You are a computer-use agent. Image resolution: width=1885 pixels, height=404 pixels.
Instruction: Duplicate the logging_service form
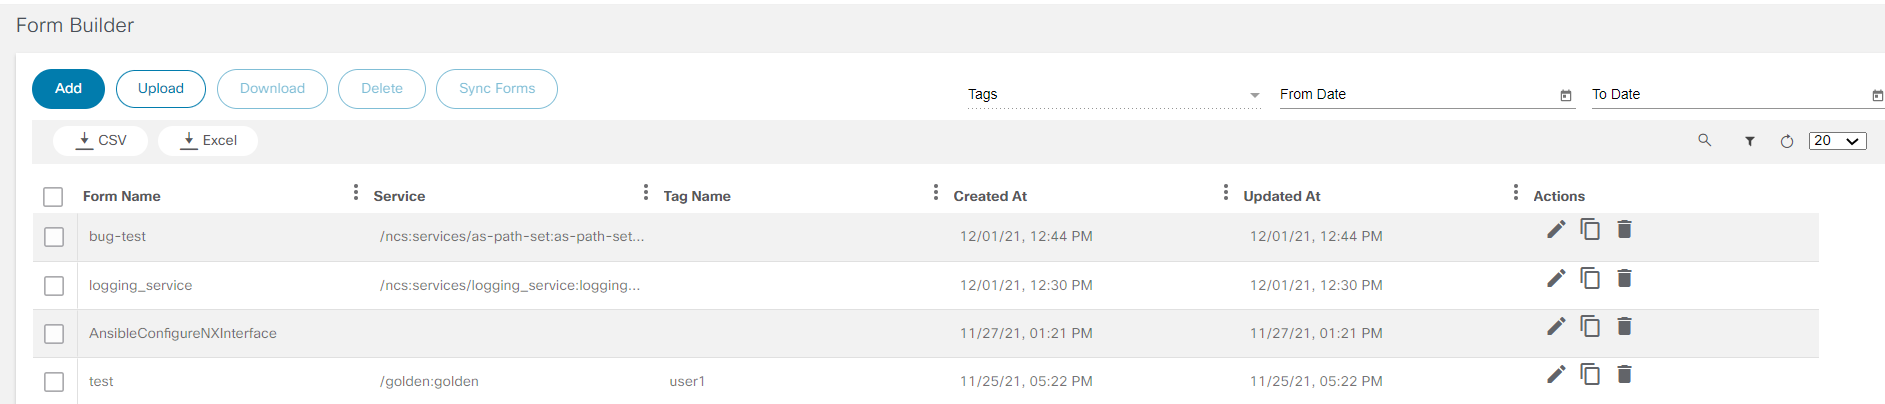click(x=1590, y=278)
